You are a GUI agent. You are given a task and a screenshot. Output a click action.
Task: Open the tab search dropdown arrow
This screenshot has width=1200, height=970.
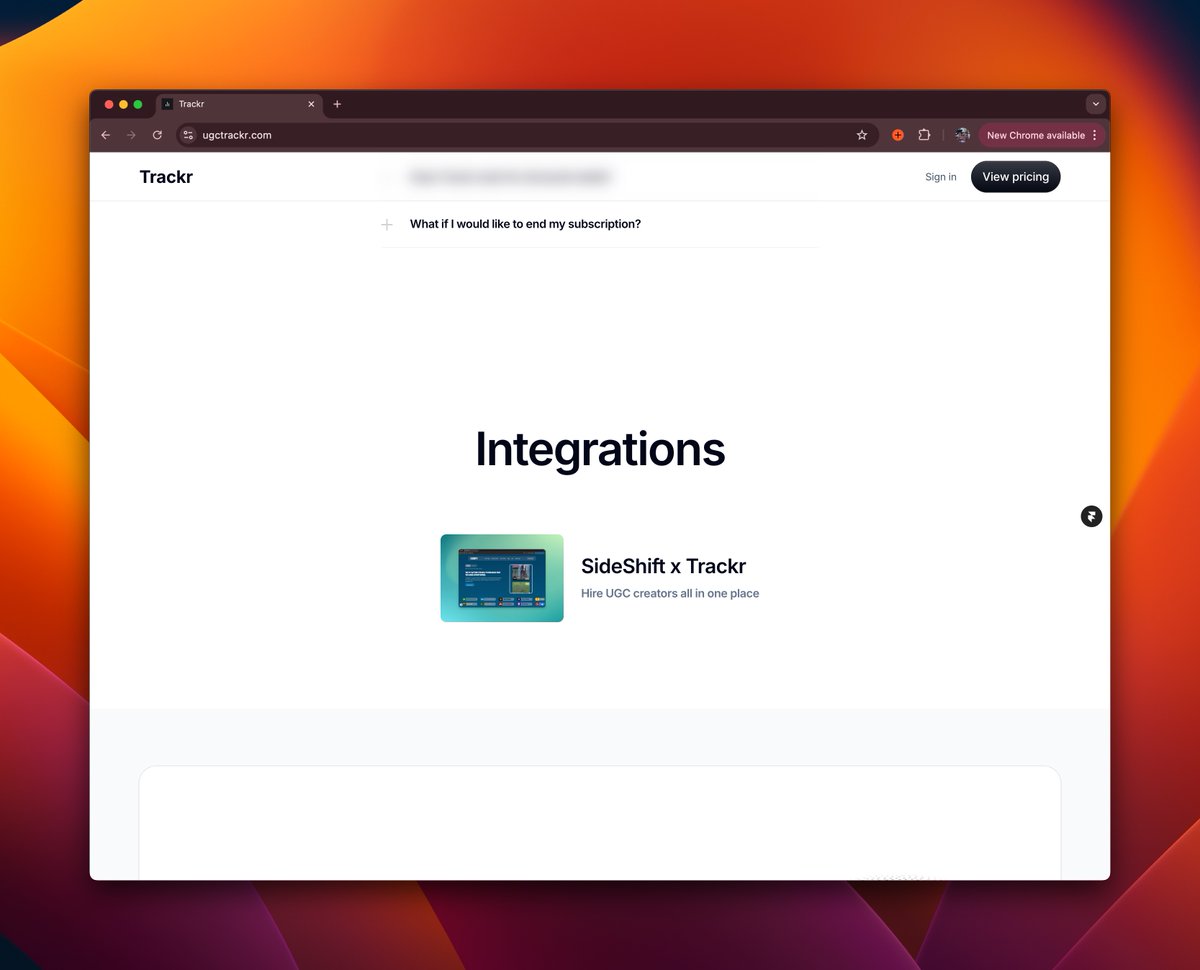tap(1096, 104)
